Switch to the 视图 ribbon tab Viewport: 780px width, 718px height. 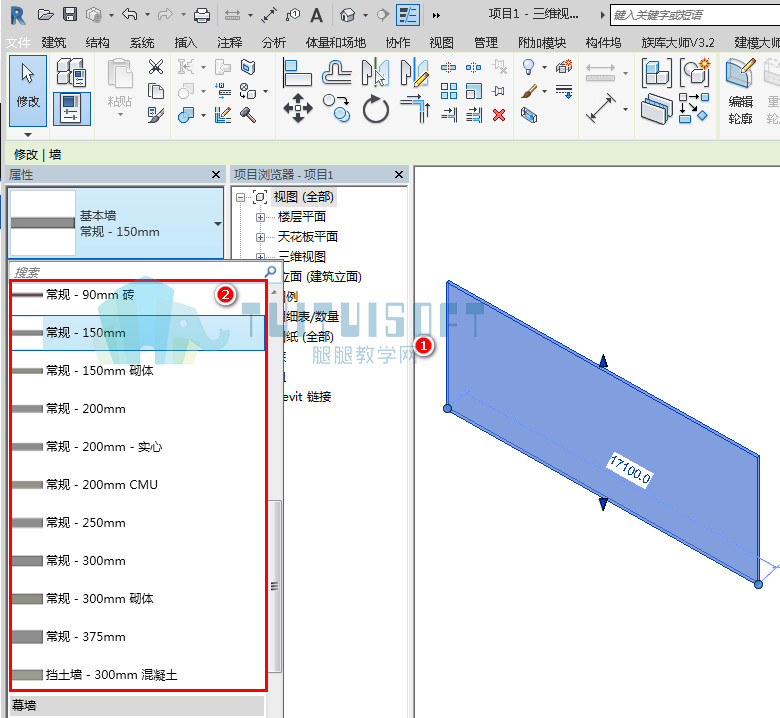tap(442, 43)
